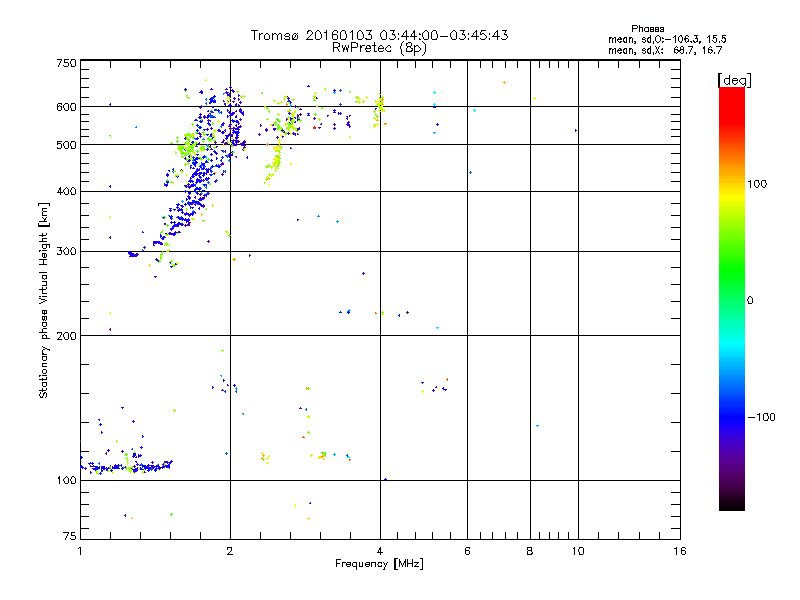The image size is (800, 600).
Task: Click the frequency axis label "1"
Action: [x=80, y=551]
